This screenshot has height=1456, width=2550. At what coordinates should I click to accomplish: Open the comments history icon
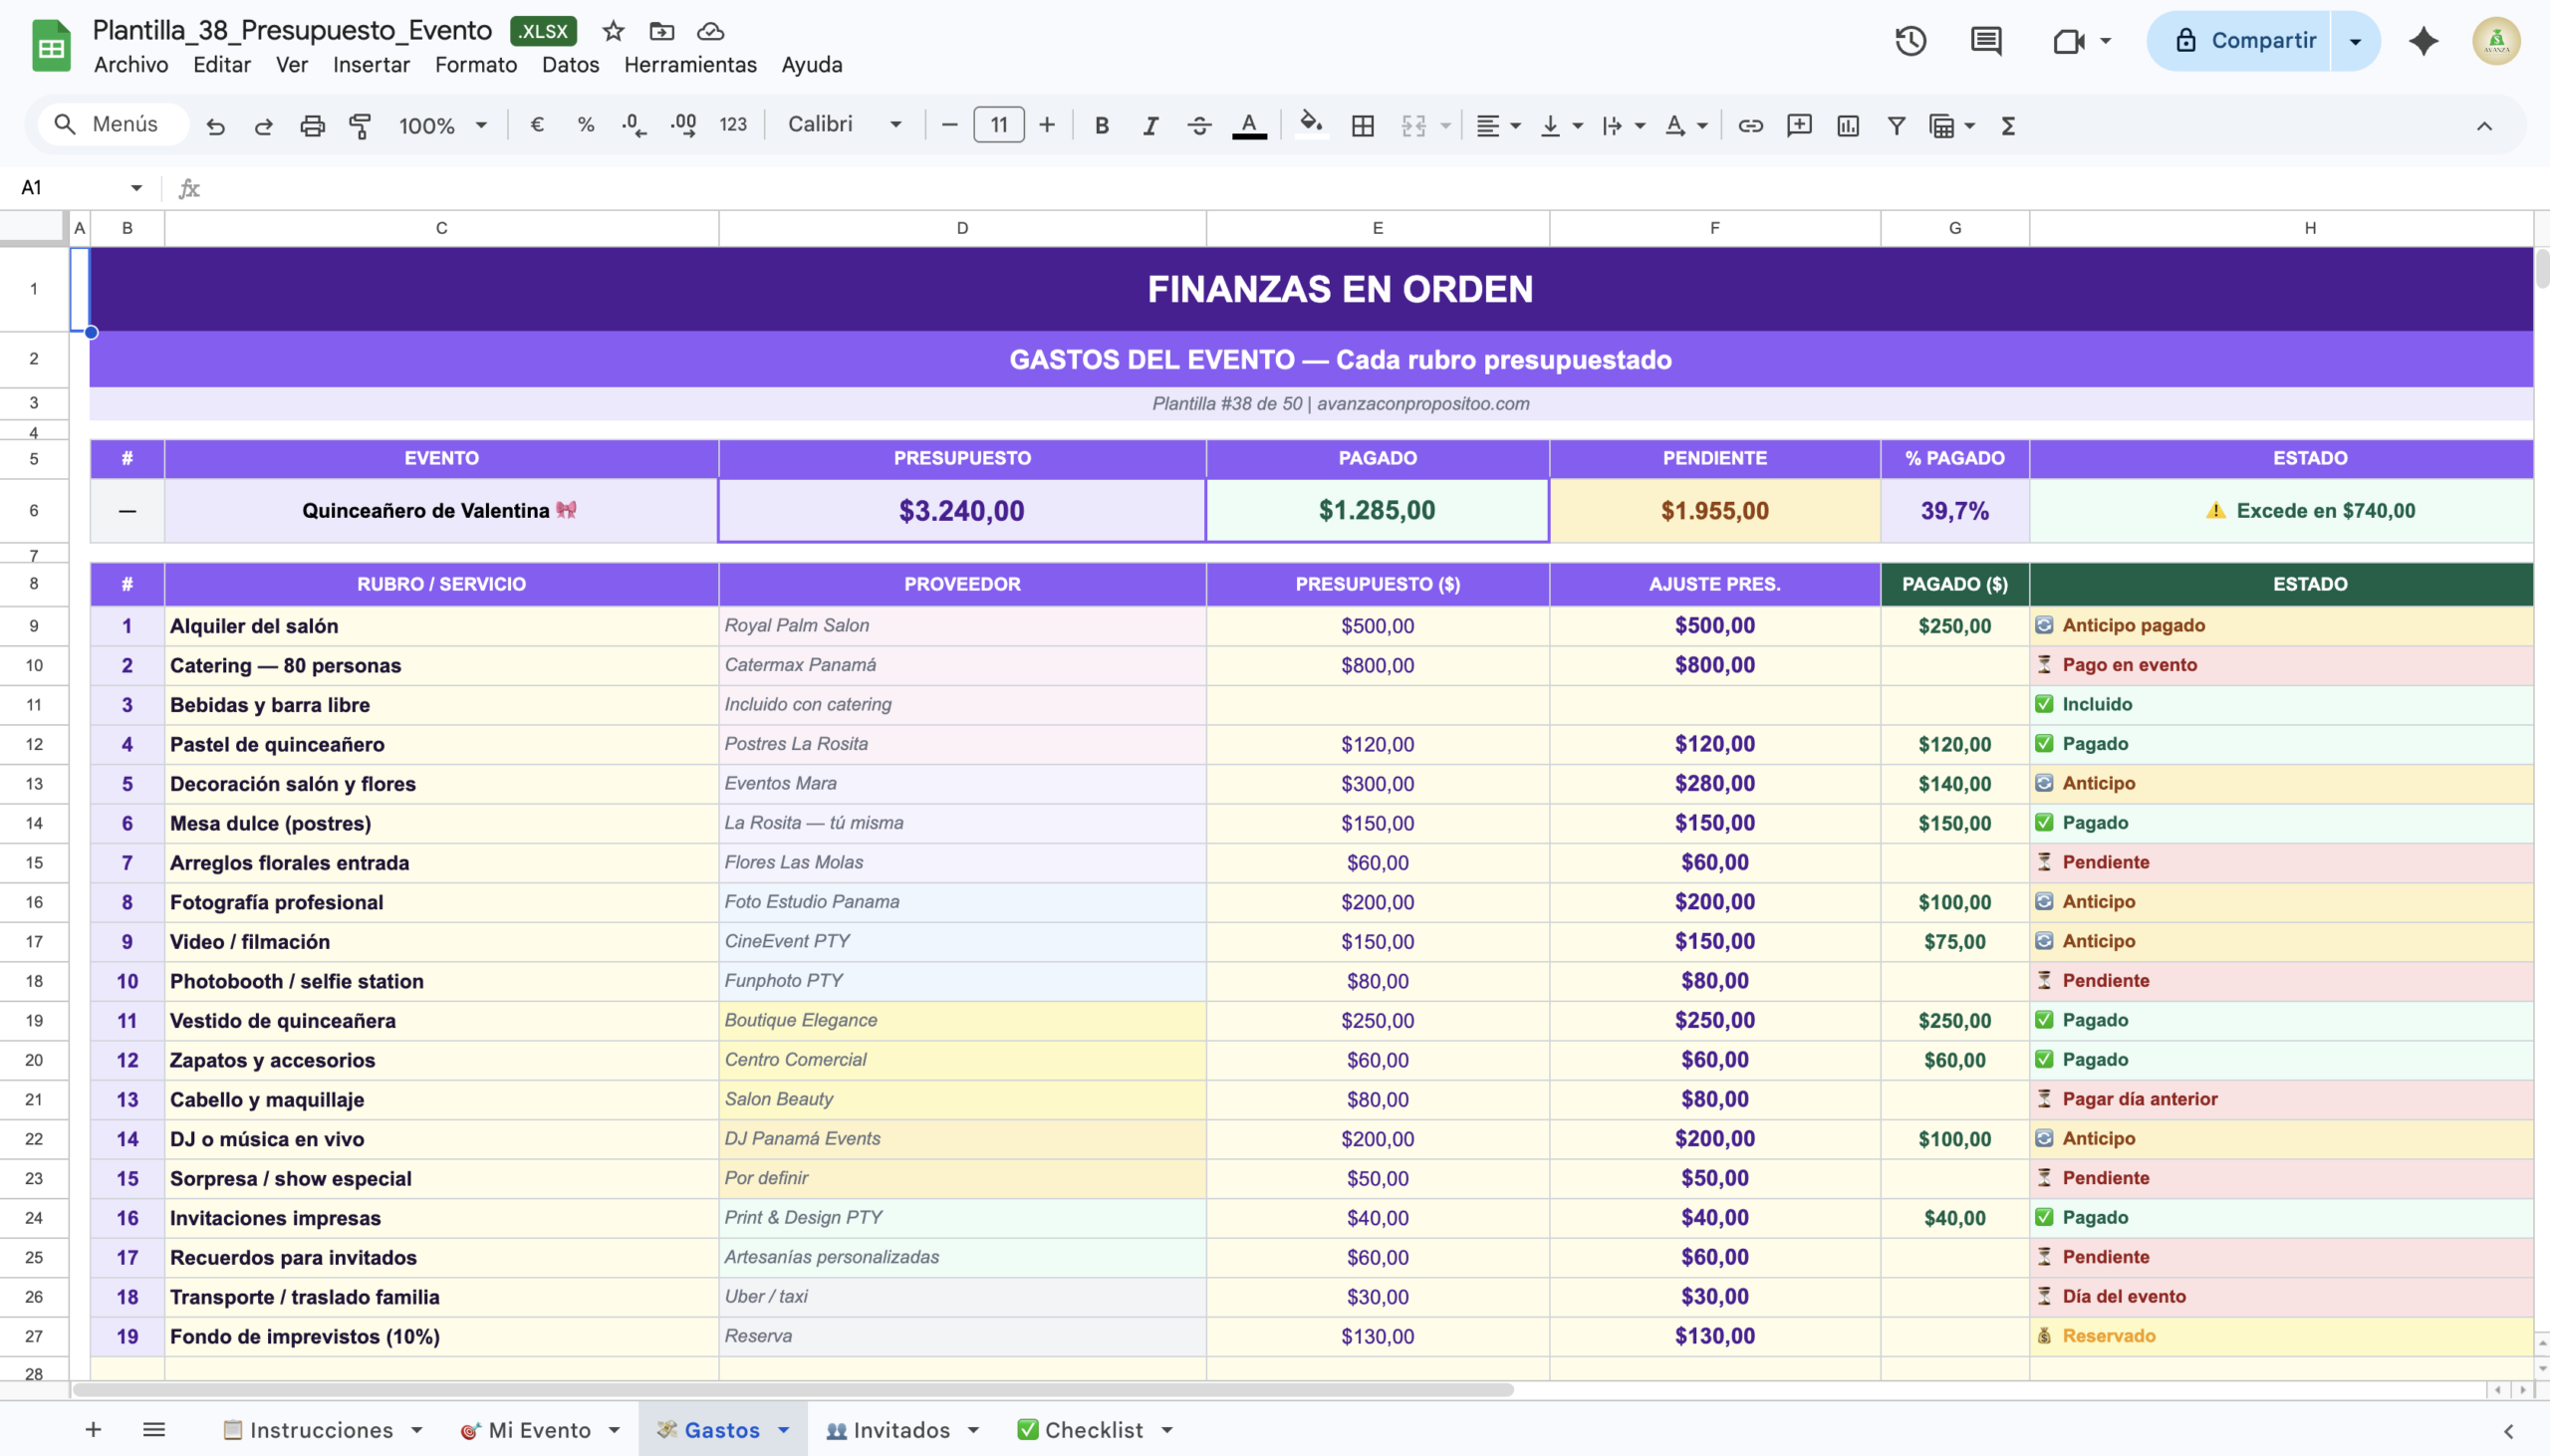1985,41
